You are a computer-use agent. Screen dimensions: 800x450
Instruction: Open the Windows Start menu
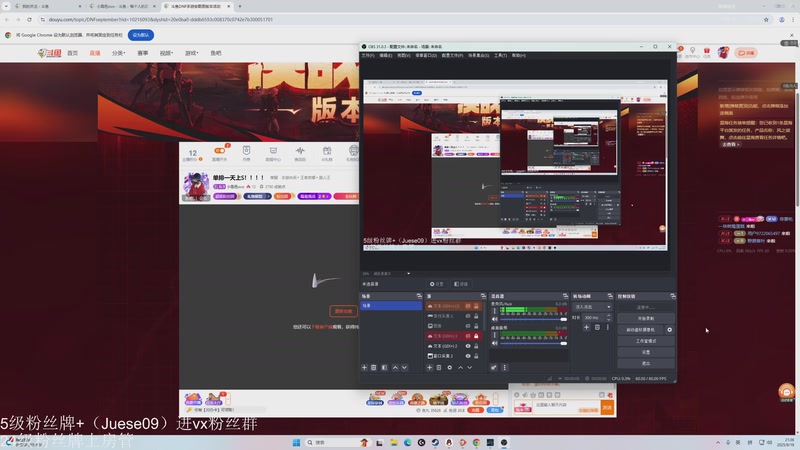(x=296, y=442)
